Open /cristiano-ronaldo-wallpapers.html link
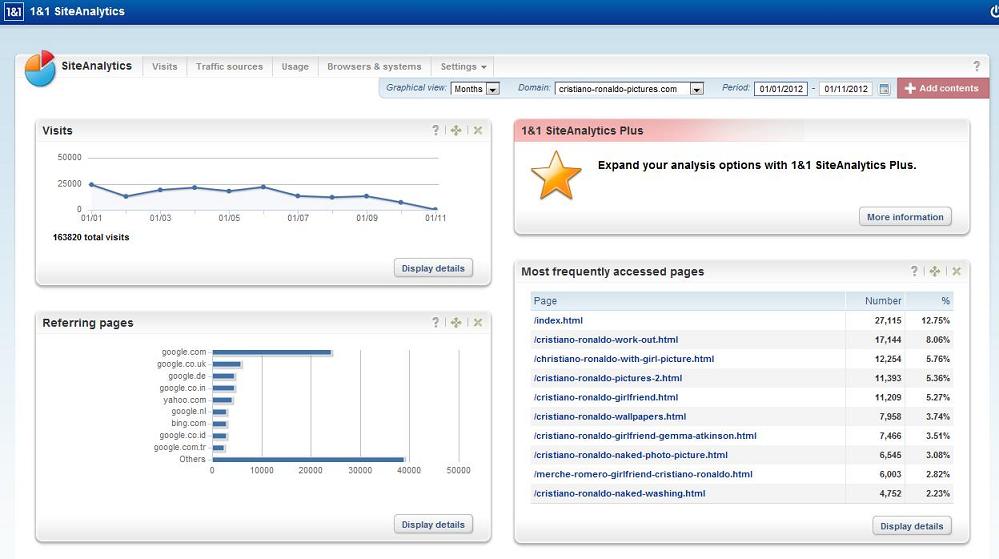999x559 pixels. tap(610, 416)
